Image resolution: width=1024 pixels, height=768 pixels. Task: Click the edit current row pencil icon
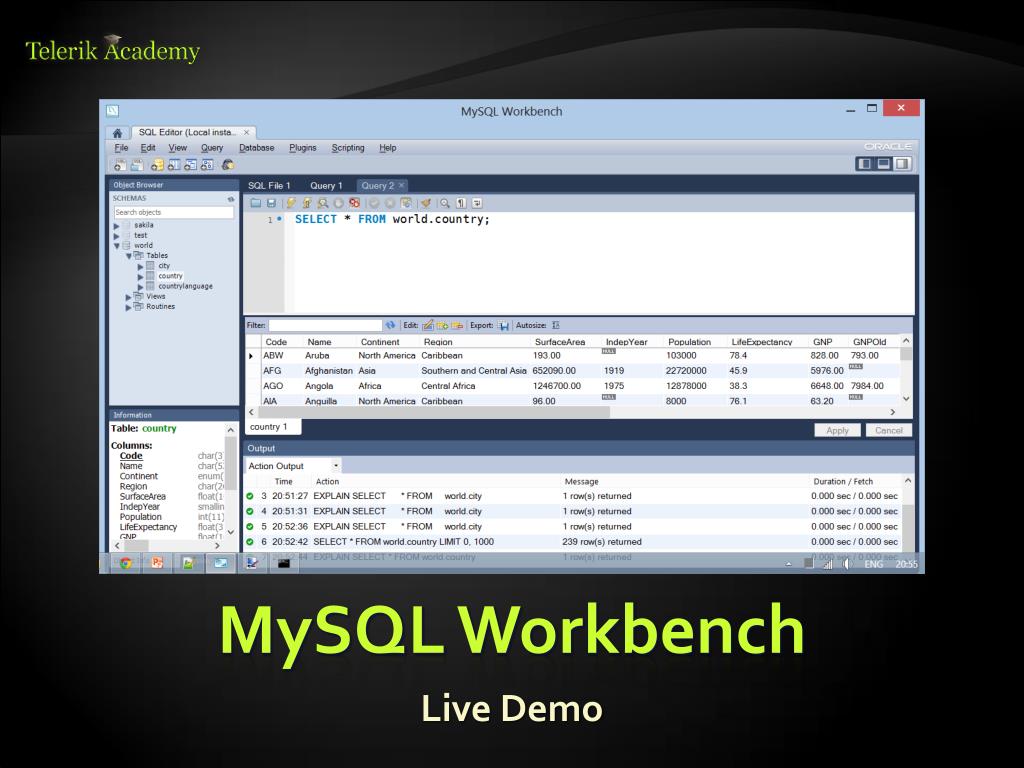[x=428, y=325]
